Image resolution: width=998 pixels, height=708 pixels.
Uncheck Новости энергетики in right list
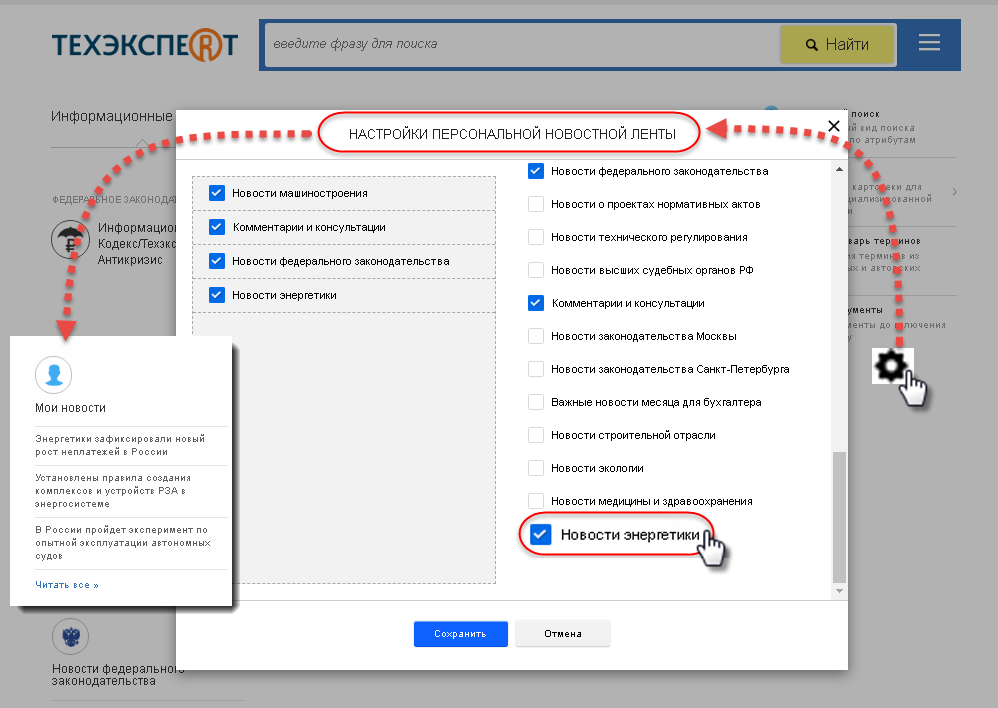(x=540, y=535)
